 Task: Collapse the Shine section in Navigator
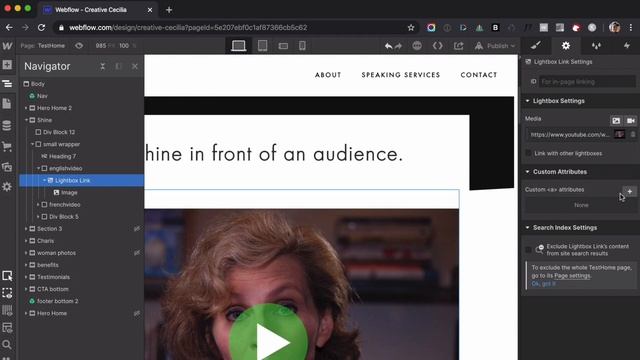coord(26,120)
